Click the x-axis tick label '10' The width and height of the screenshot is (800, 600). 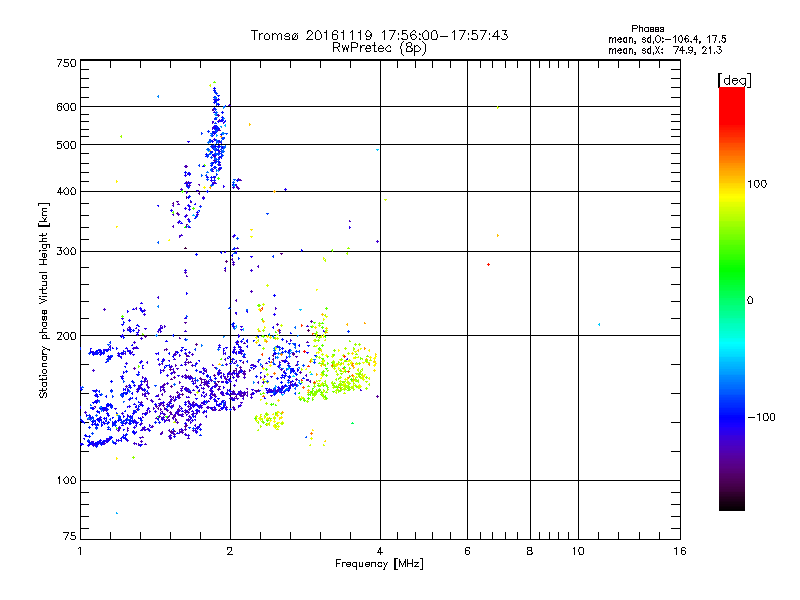click(x=578, y=551)
